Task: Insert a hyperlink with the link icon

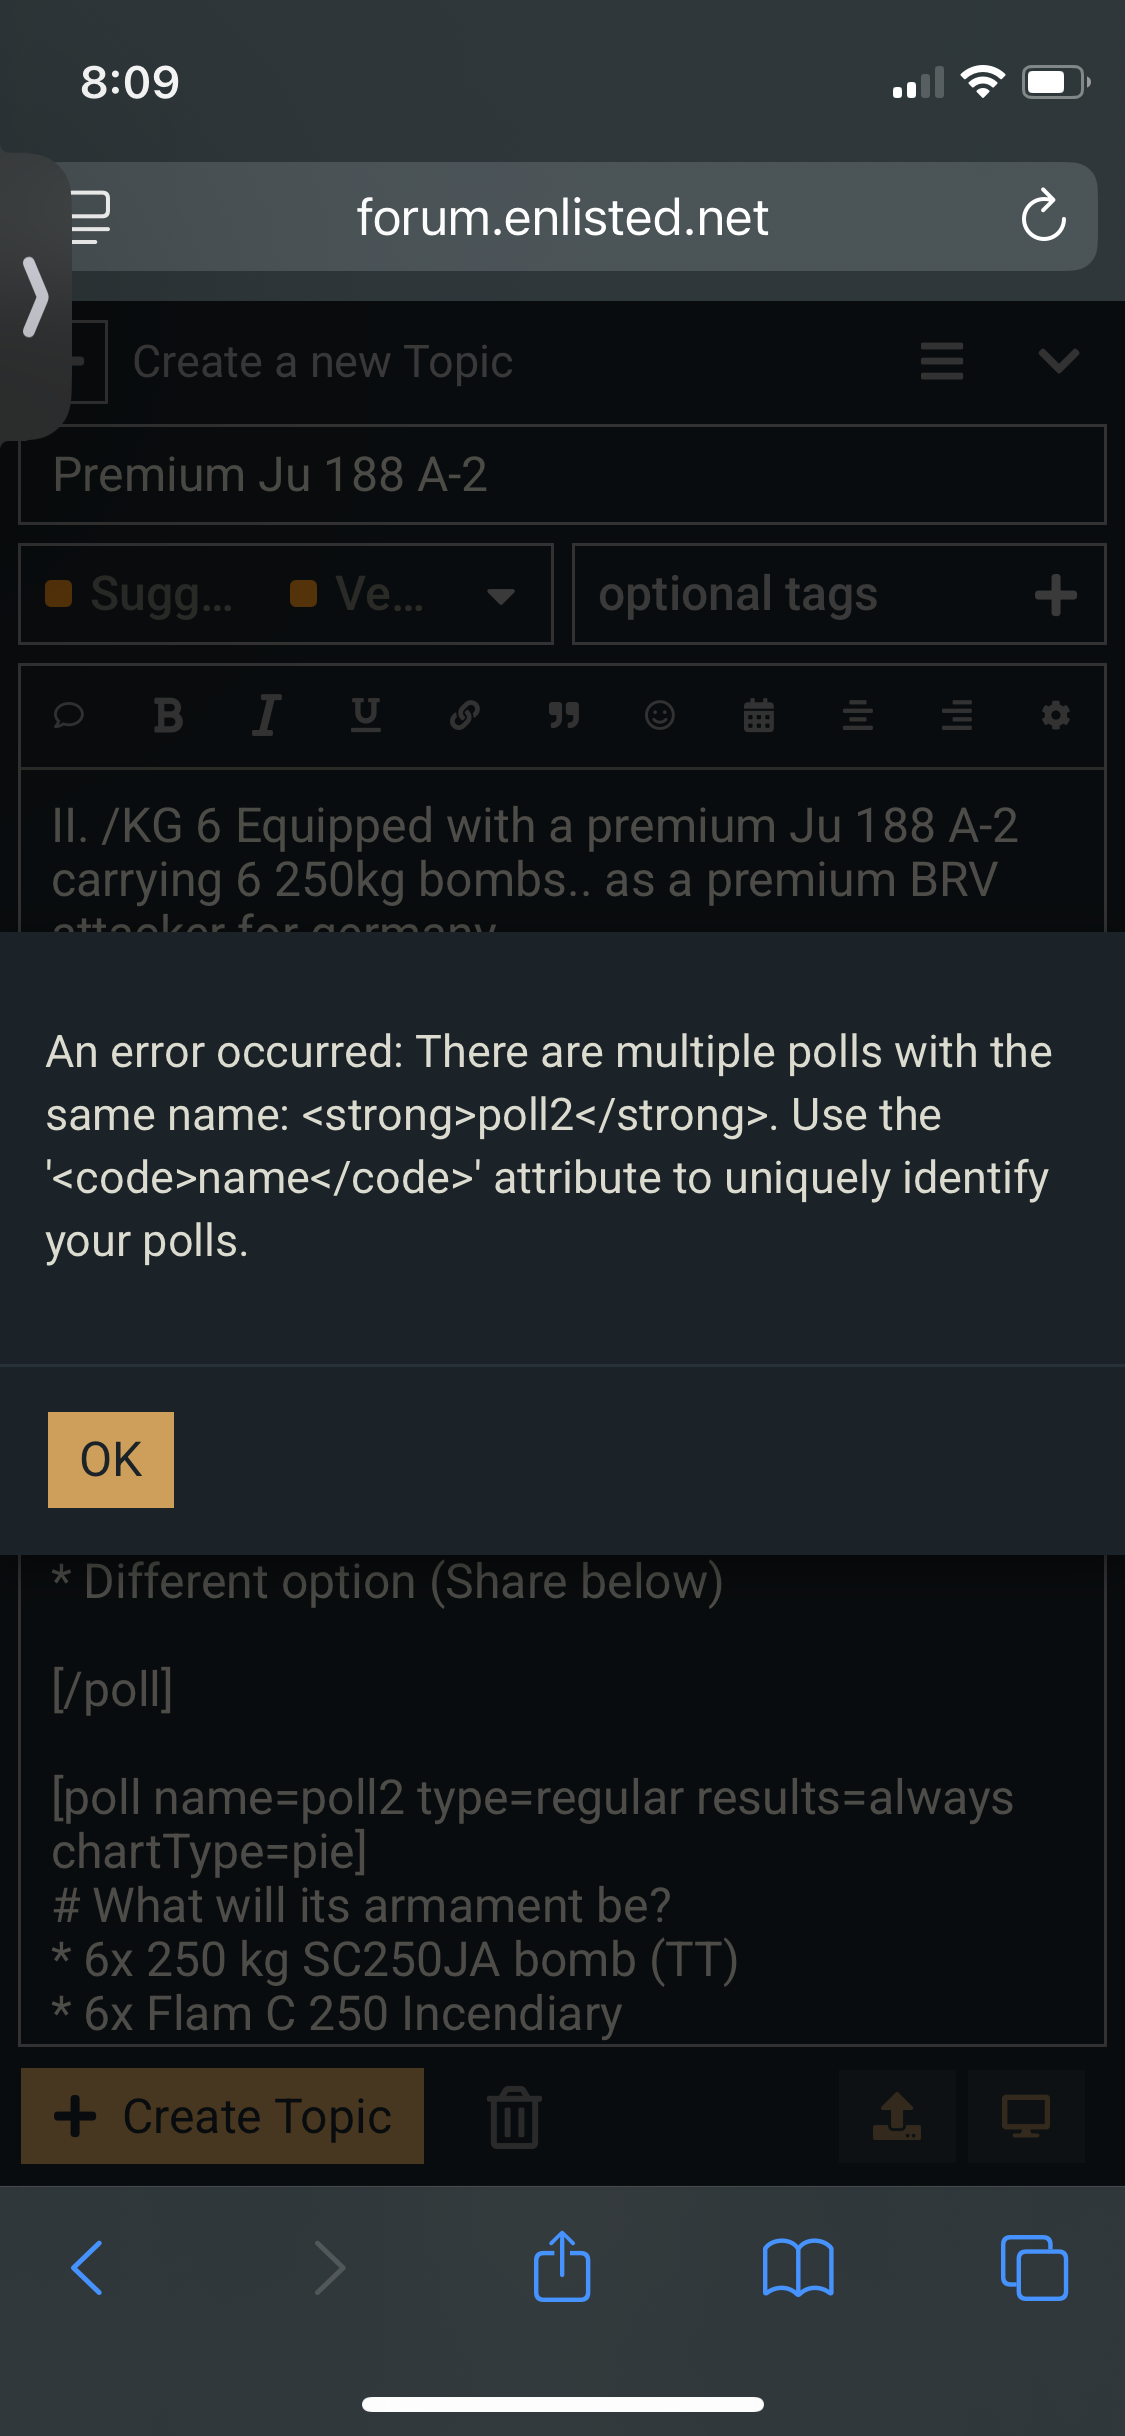Action: (x=464, y=715)
